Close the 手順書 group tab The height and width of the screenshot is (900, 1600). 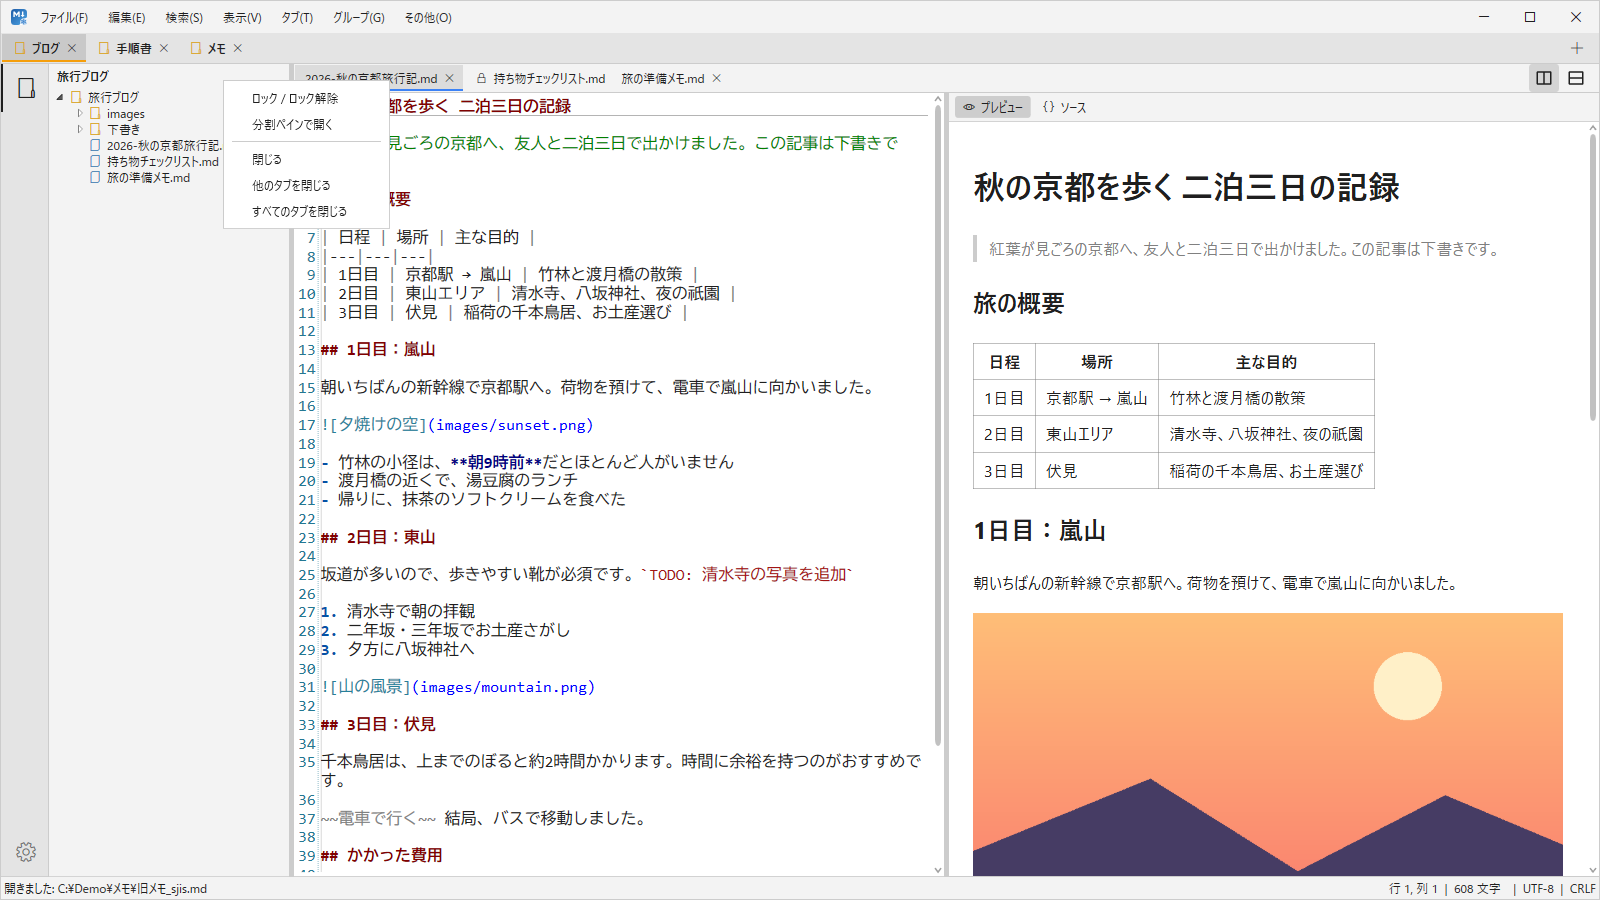pyautogui.click(x=164, y=48)
